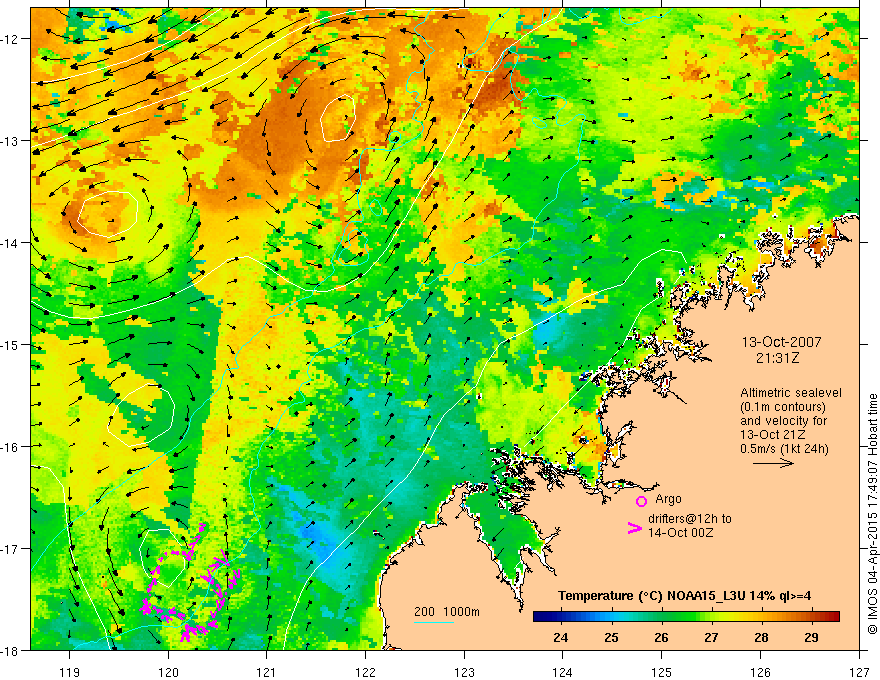The image size is (880, 680).
Task: Click the velocity scale reference arrow
Action: [773, 463]
